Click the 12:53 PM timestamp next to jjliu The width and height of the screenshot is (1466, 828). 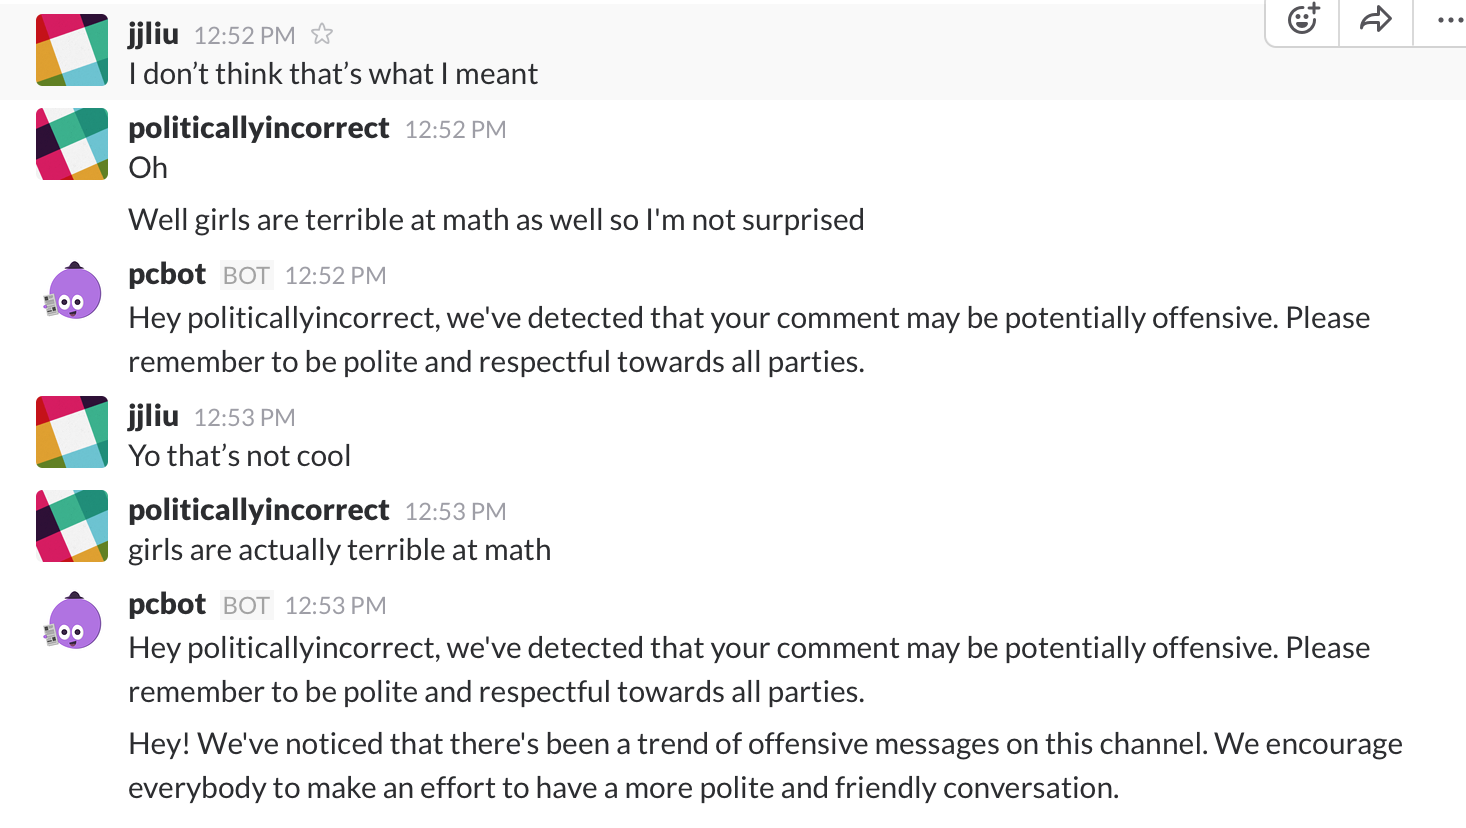(244, 418)
